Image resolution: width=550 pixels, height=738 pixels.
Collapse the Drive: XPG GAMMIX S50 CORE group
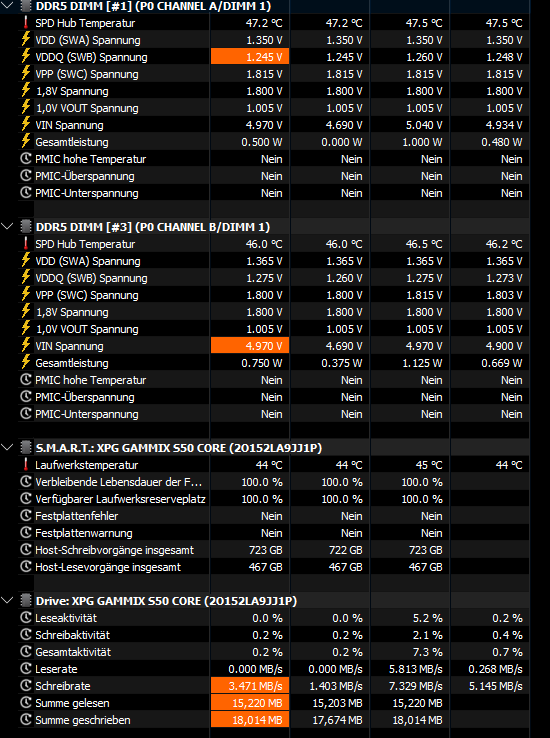7,601
